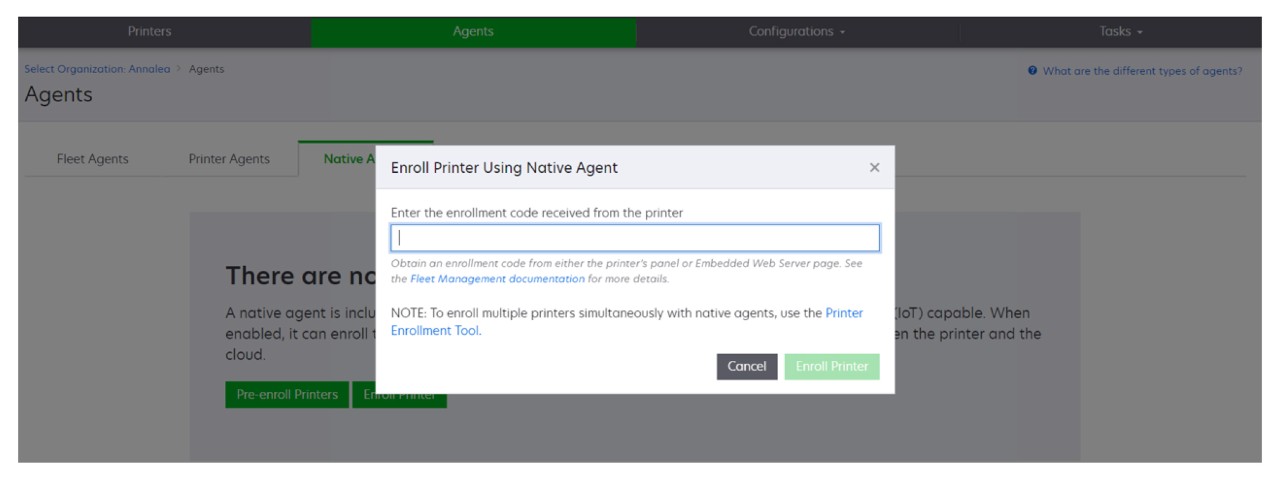Click the enrollment code input field
Screen dimensions: 1280x482
[x=635, y=238]
